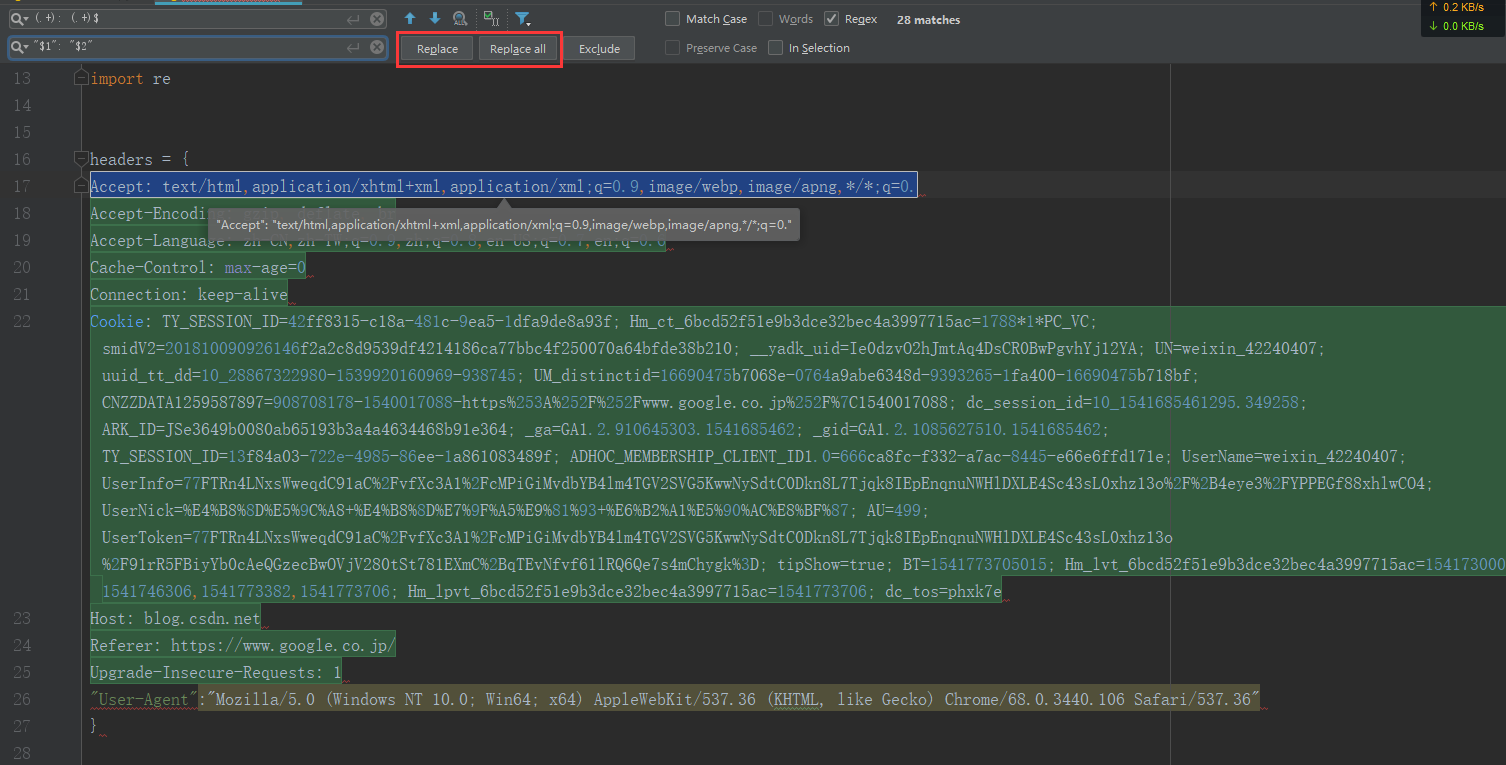The width and height of the screenshot is (1506, 765).
Task: Open replace history via the magnifier dropdown arrow
Action: point(24,47)
